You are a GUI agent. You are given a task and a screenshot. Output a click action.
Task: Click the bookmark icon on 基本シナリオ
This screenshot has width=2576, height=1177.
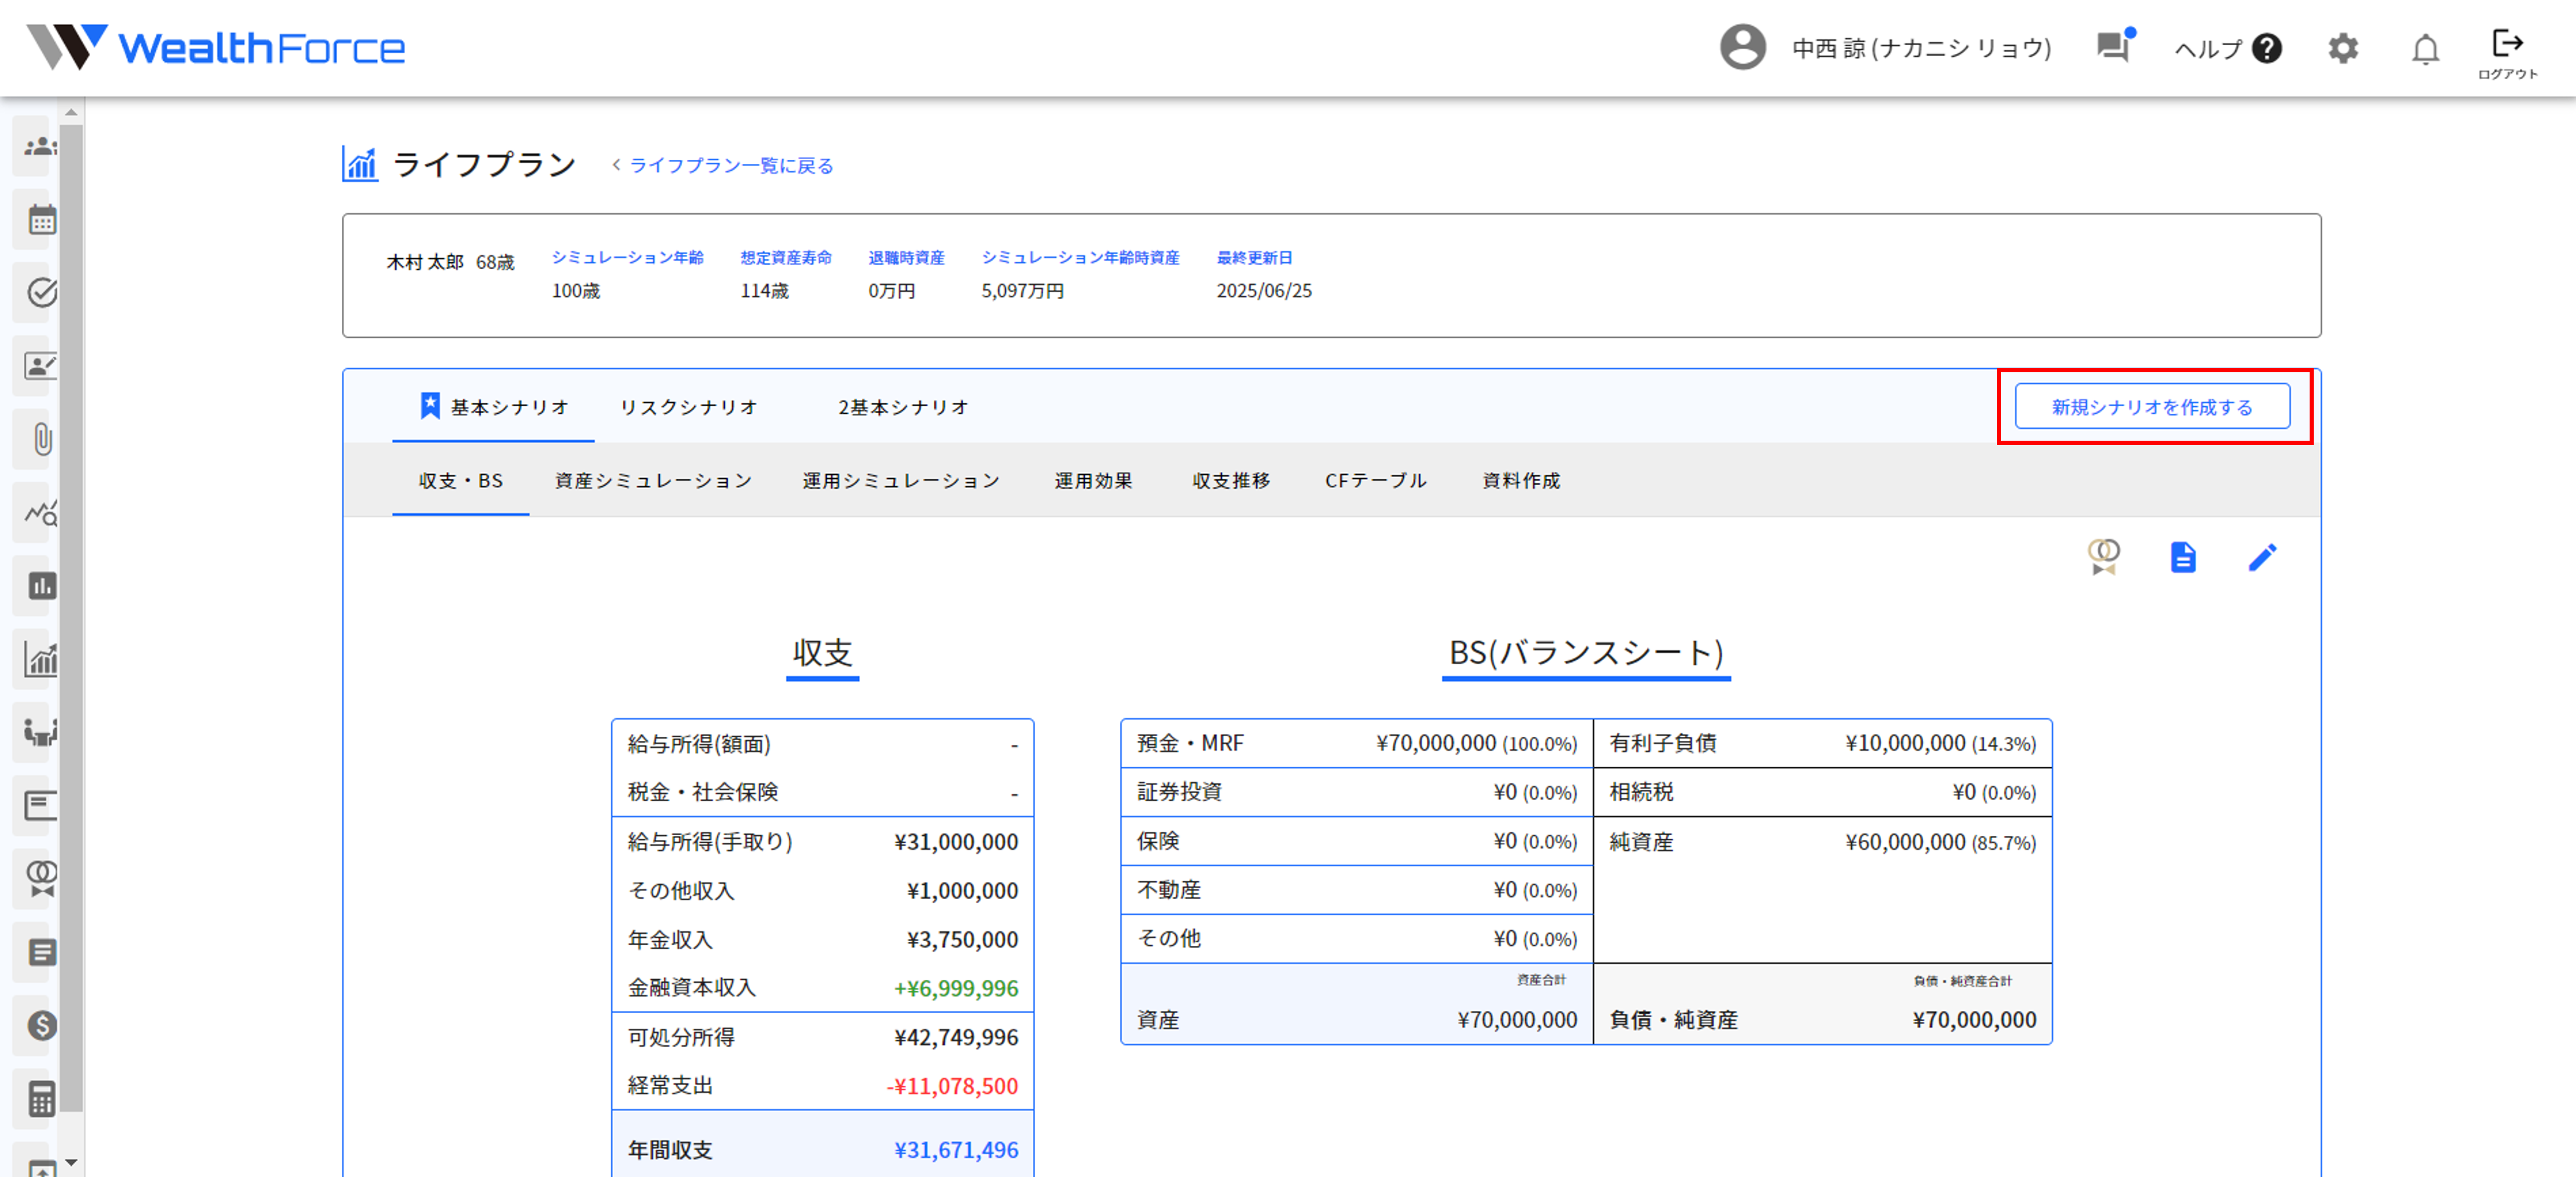pyautogui.click(x=430, y=406)
